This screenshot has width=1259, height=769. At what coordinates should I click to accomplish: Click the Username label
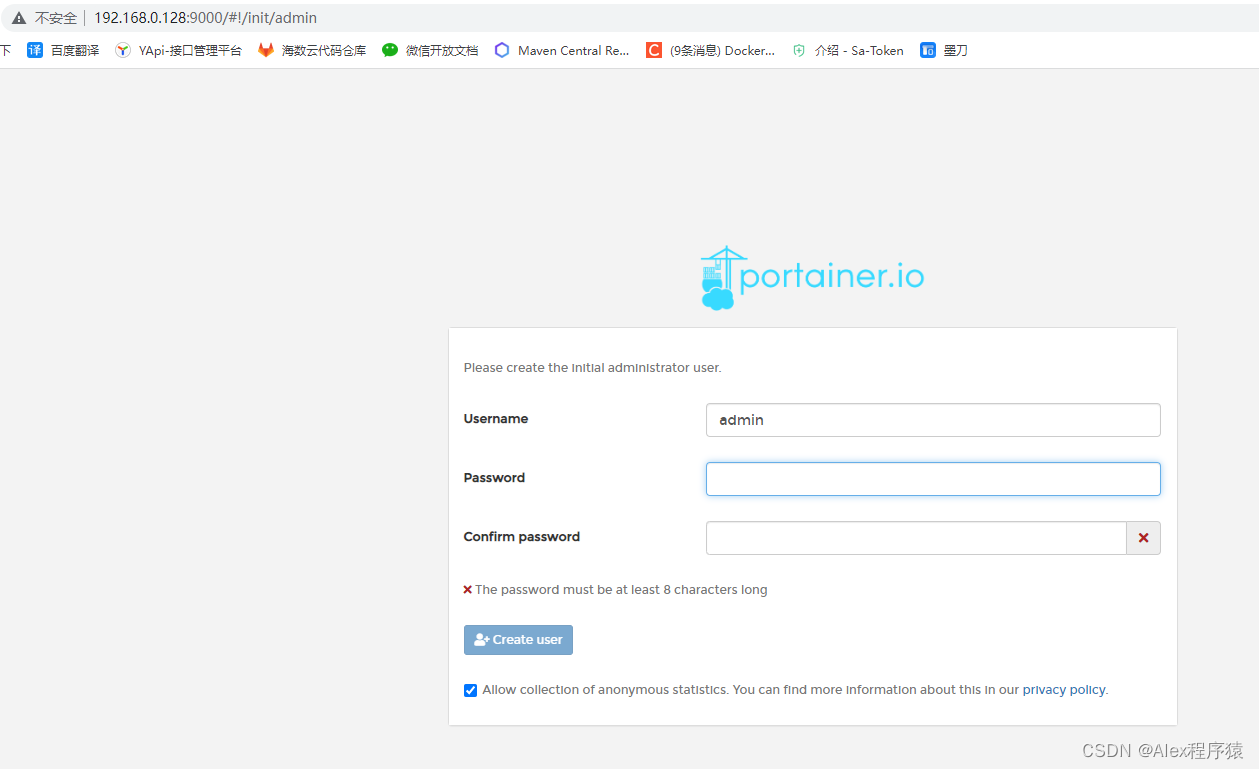496,419
